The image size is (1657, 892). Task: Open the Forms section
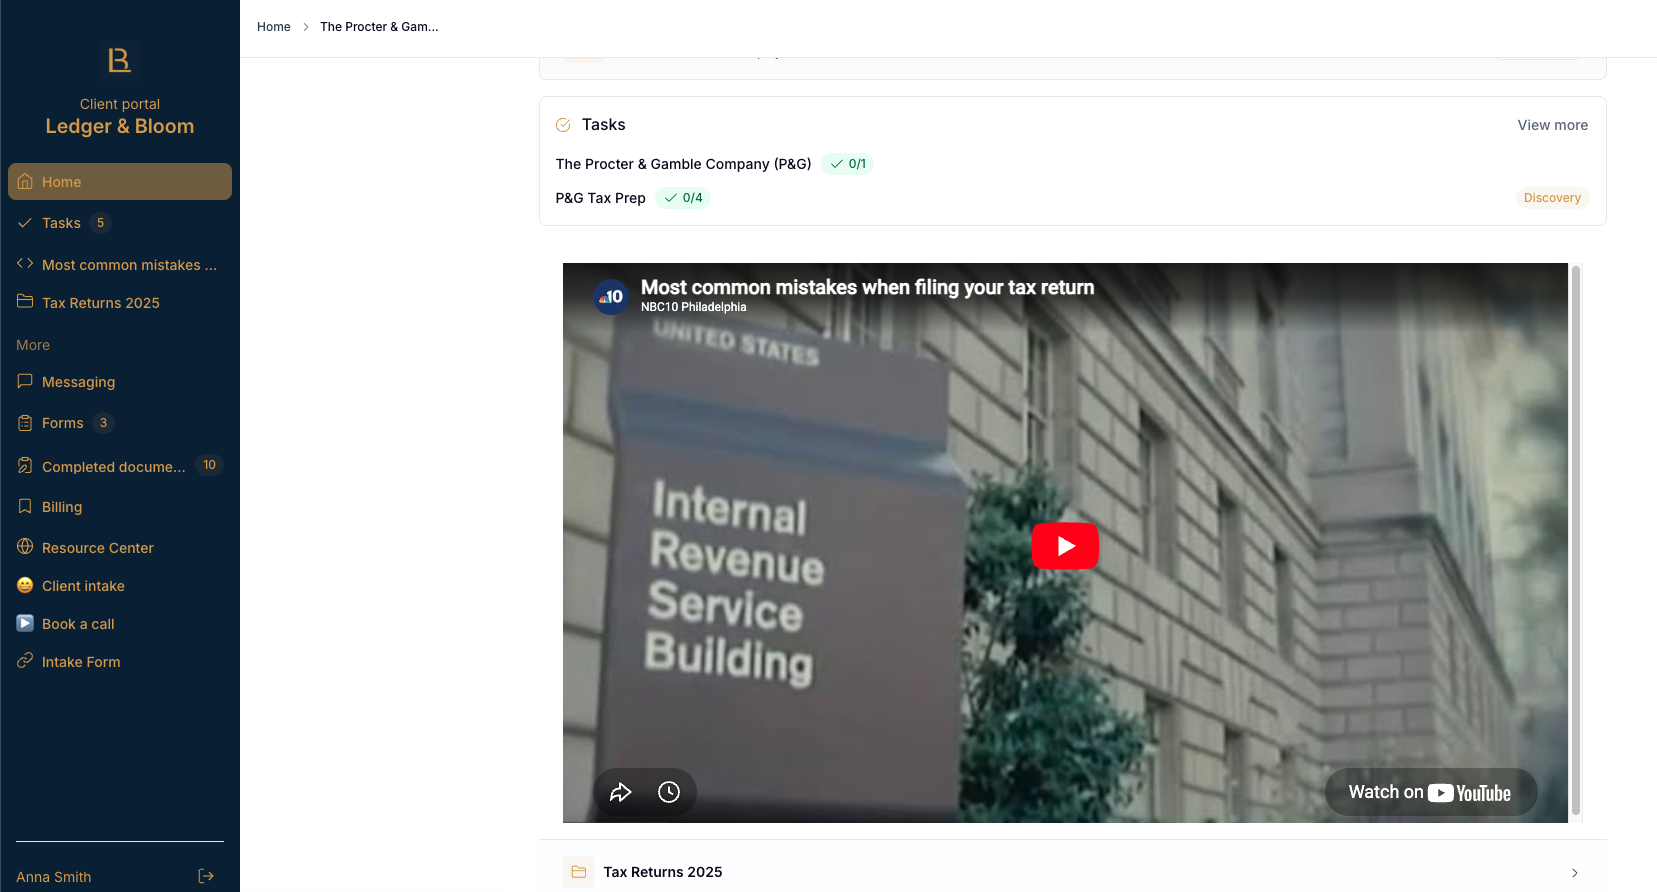(120, 423)
